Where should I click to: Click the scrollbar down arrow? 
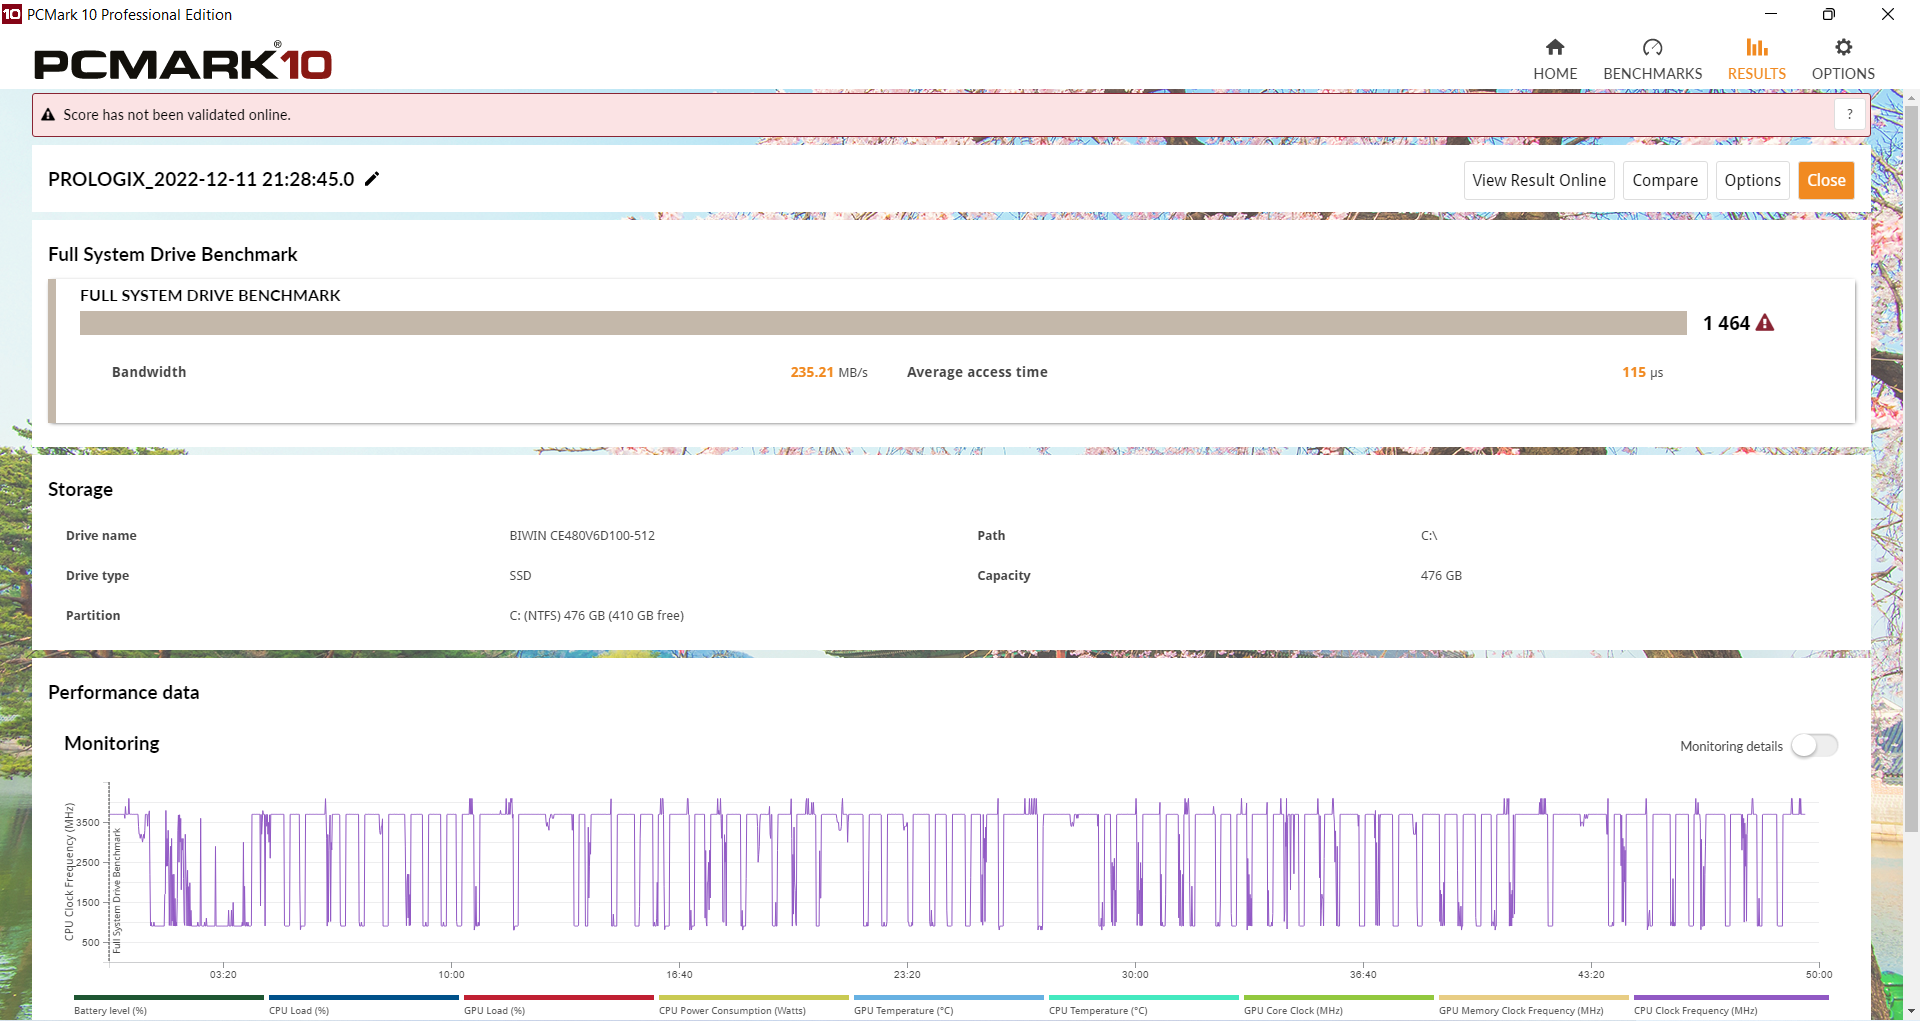point(1911,1011)
